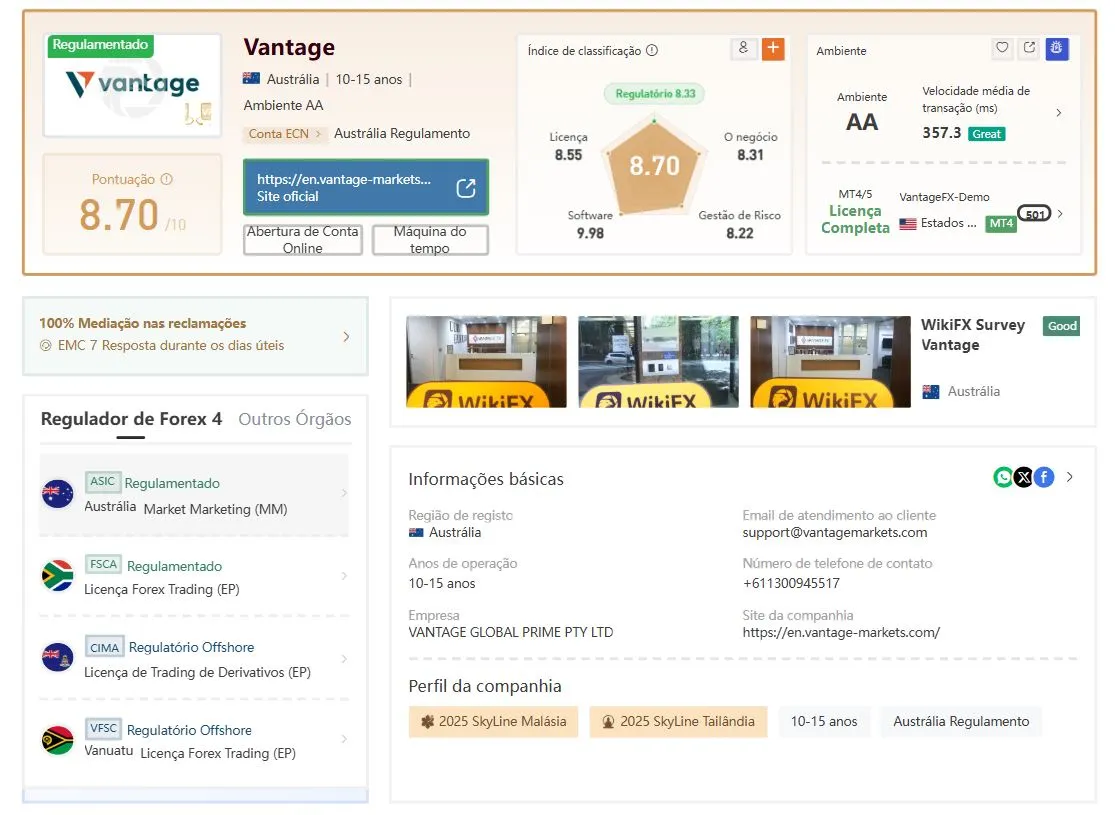Click the Licença Completa green text
Image resolution: width=1115 pixels, height=815 pixels.
[855, 219]
